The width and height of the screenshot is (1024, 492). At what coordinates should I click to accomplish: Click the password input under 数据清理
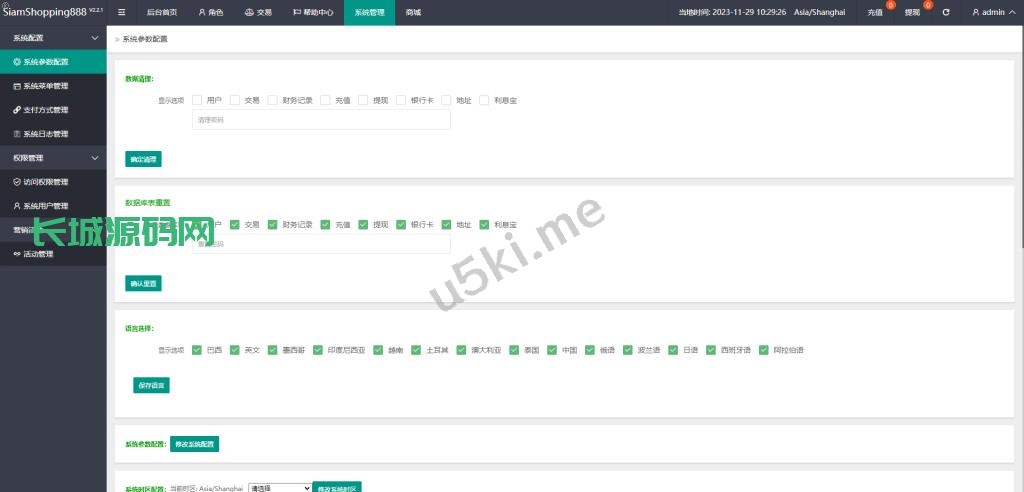(321, 120)
